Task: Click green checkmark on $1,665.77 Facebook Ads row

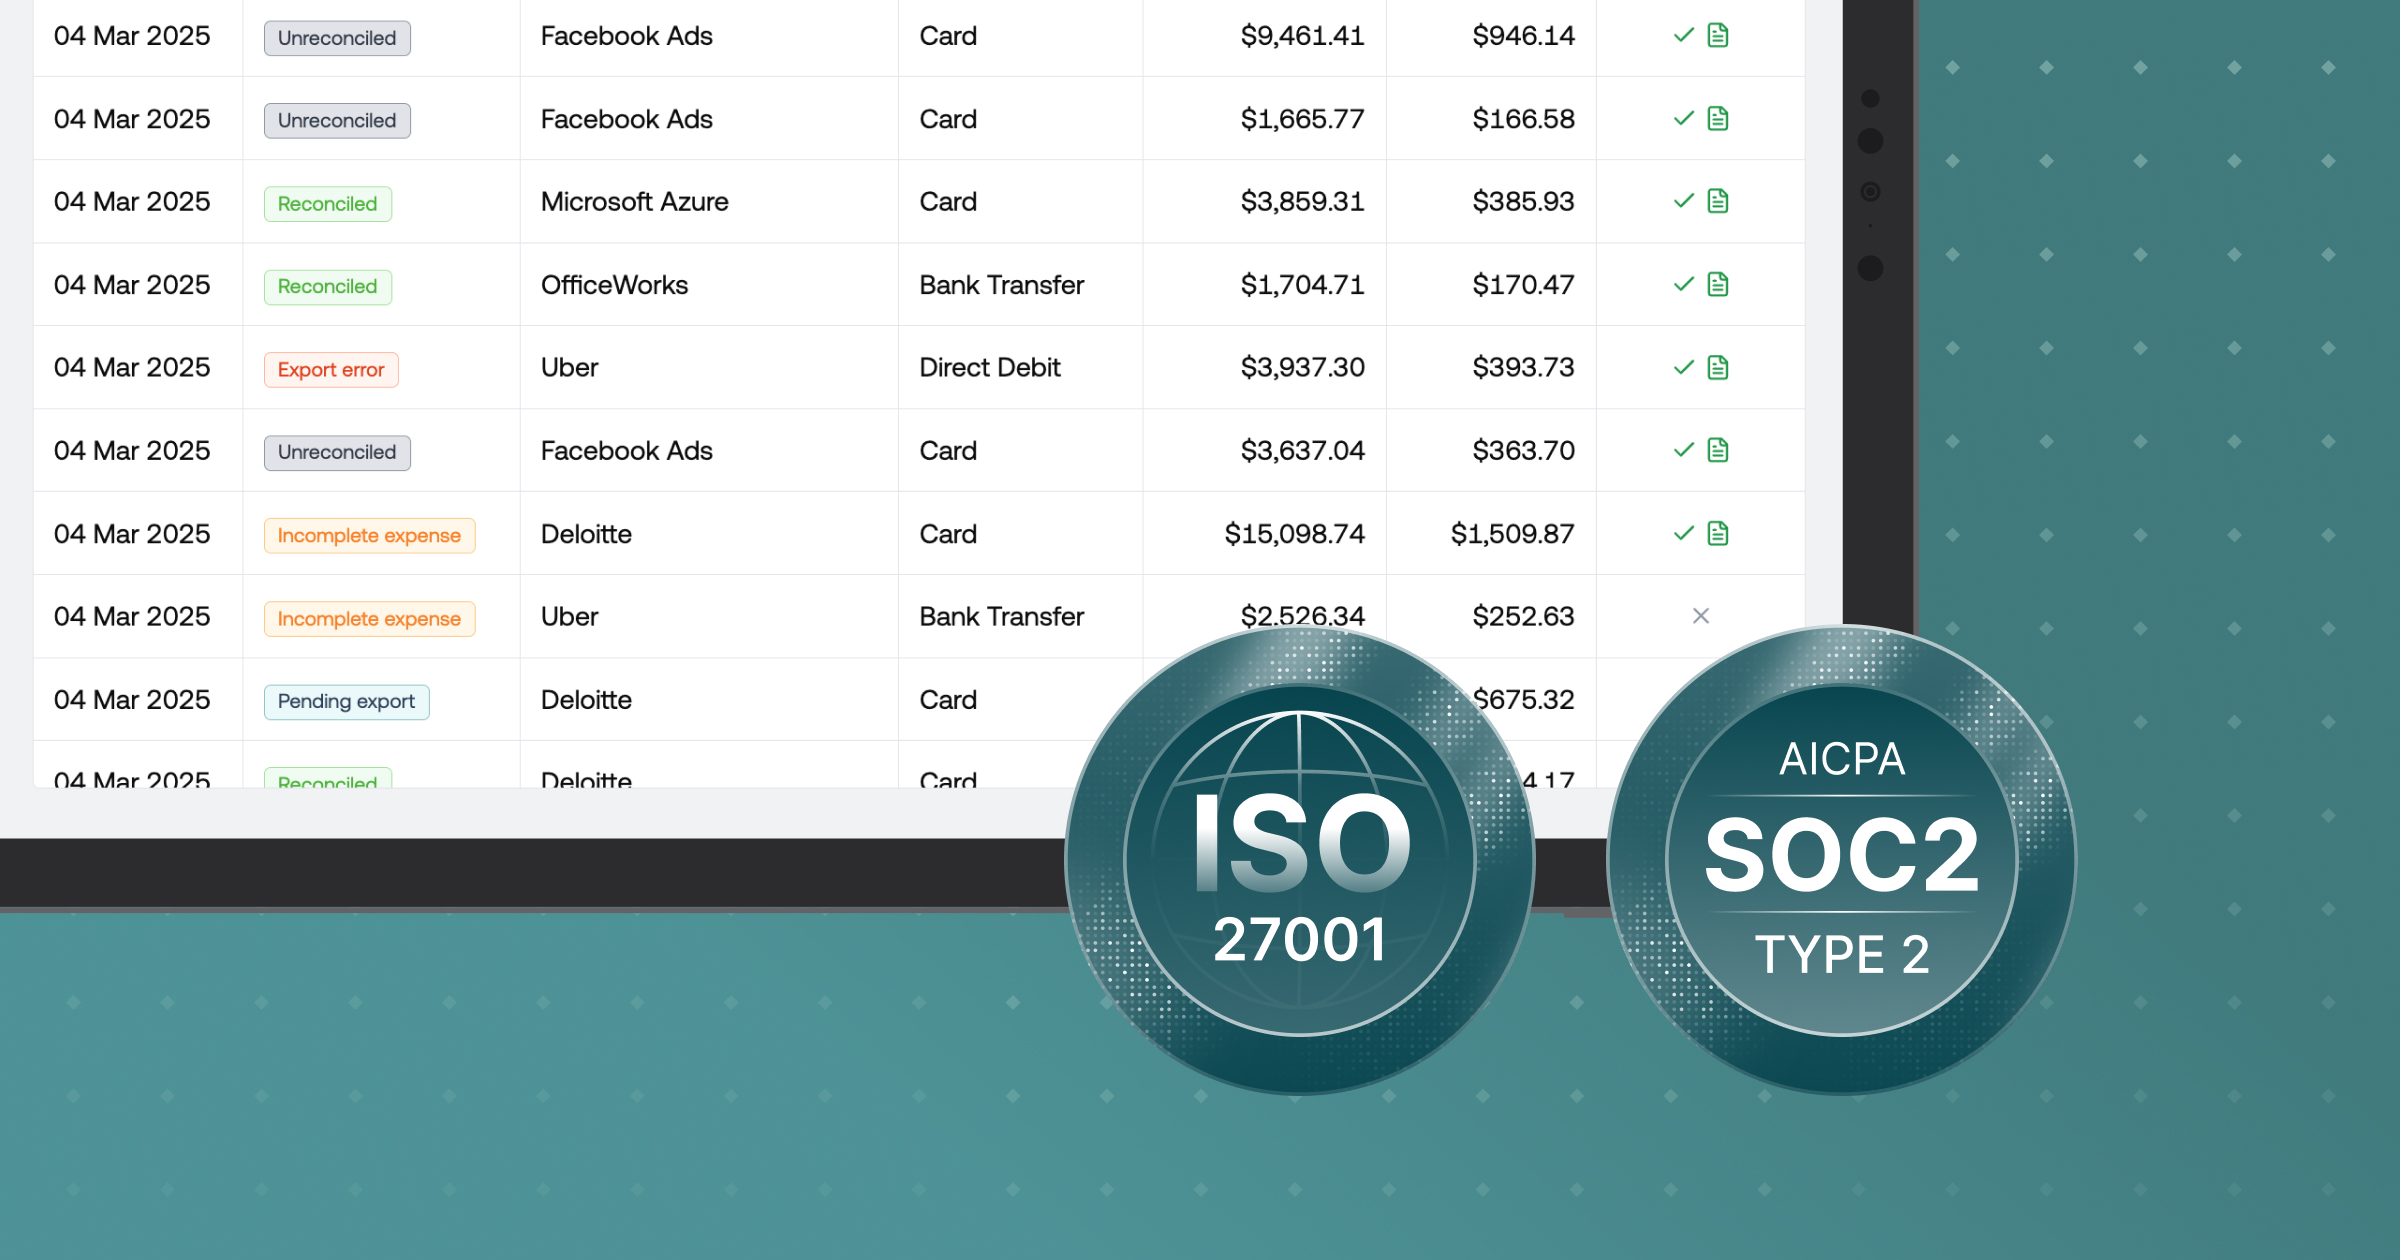Action: click(1683, 119)
